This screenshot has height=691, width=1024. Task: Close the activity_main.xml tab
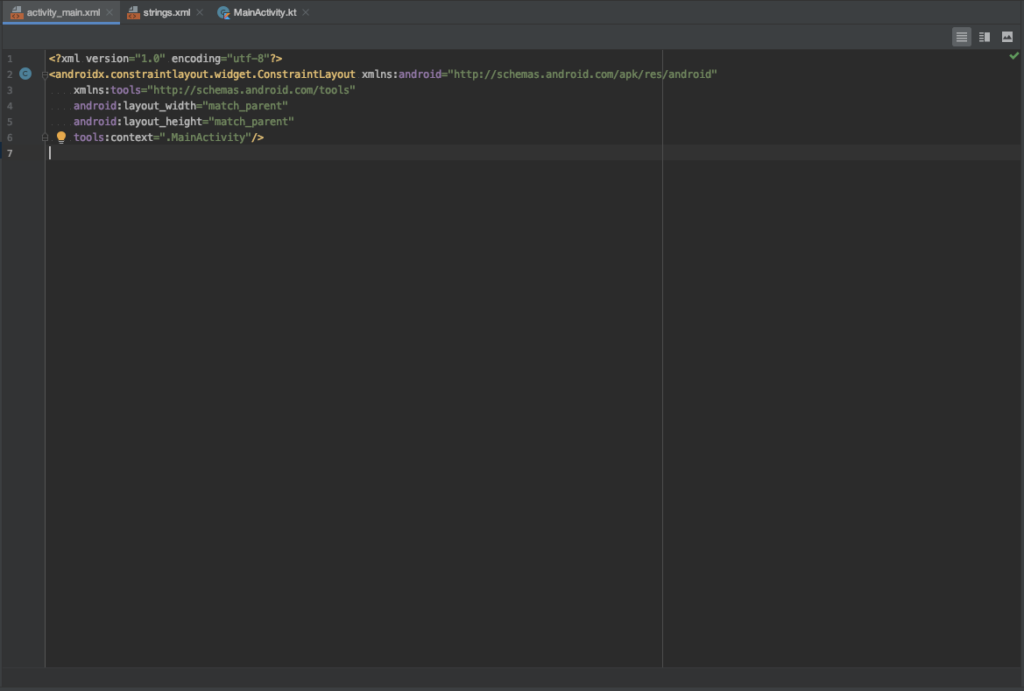109,12
